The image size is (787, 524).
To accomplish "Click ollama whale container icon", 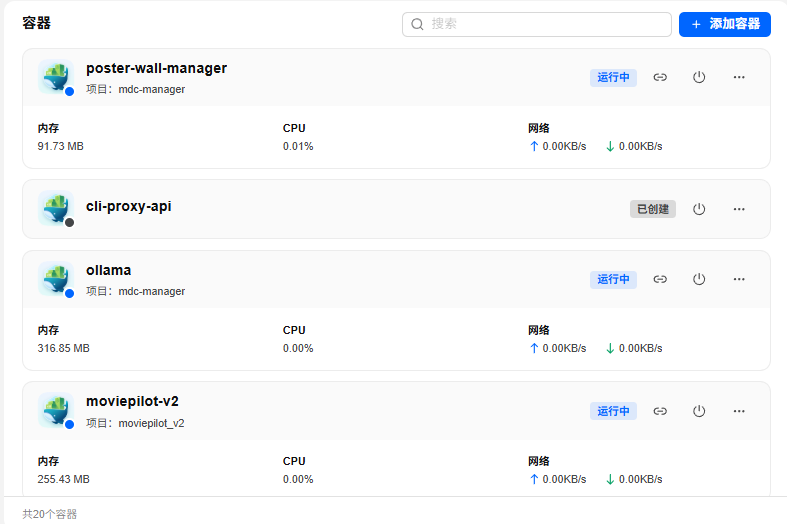I will (56, 279).
